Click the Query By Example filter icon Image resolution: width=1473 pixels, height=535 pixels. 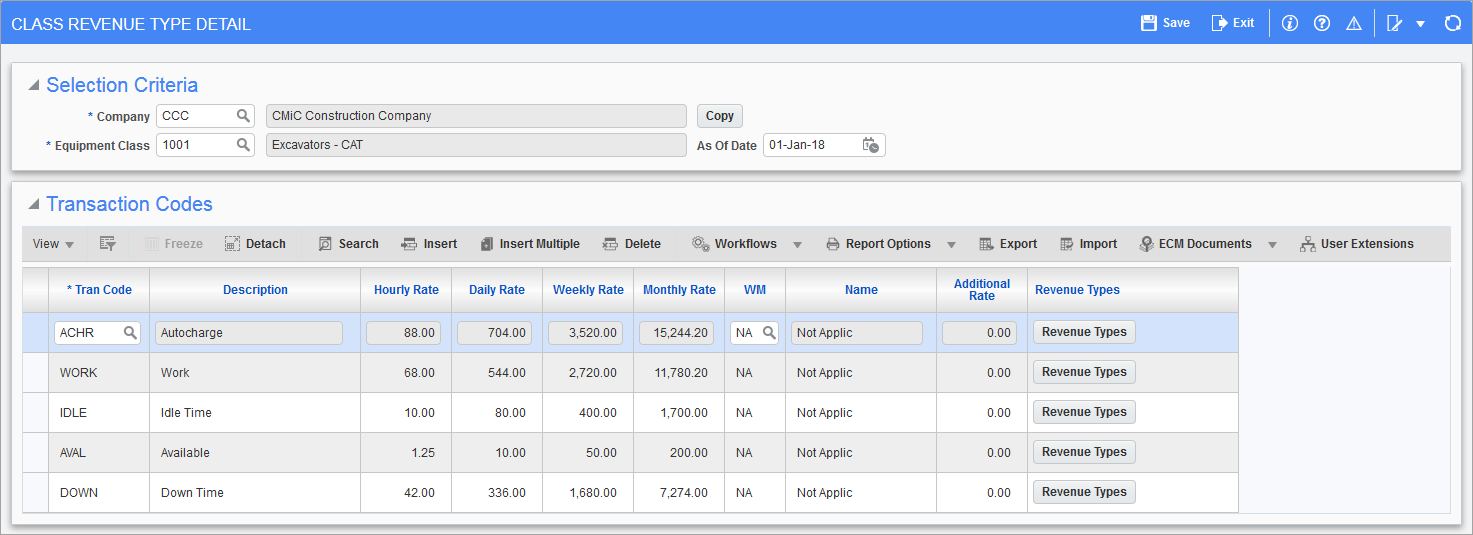pyautogui.click(x=108, y=244)
